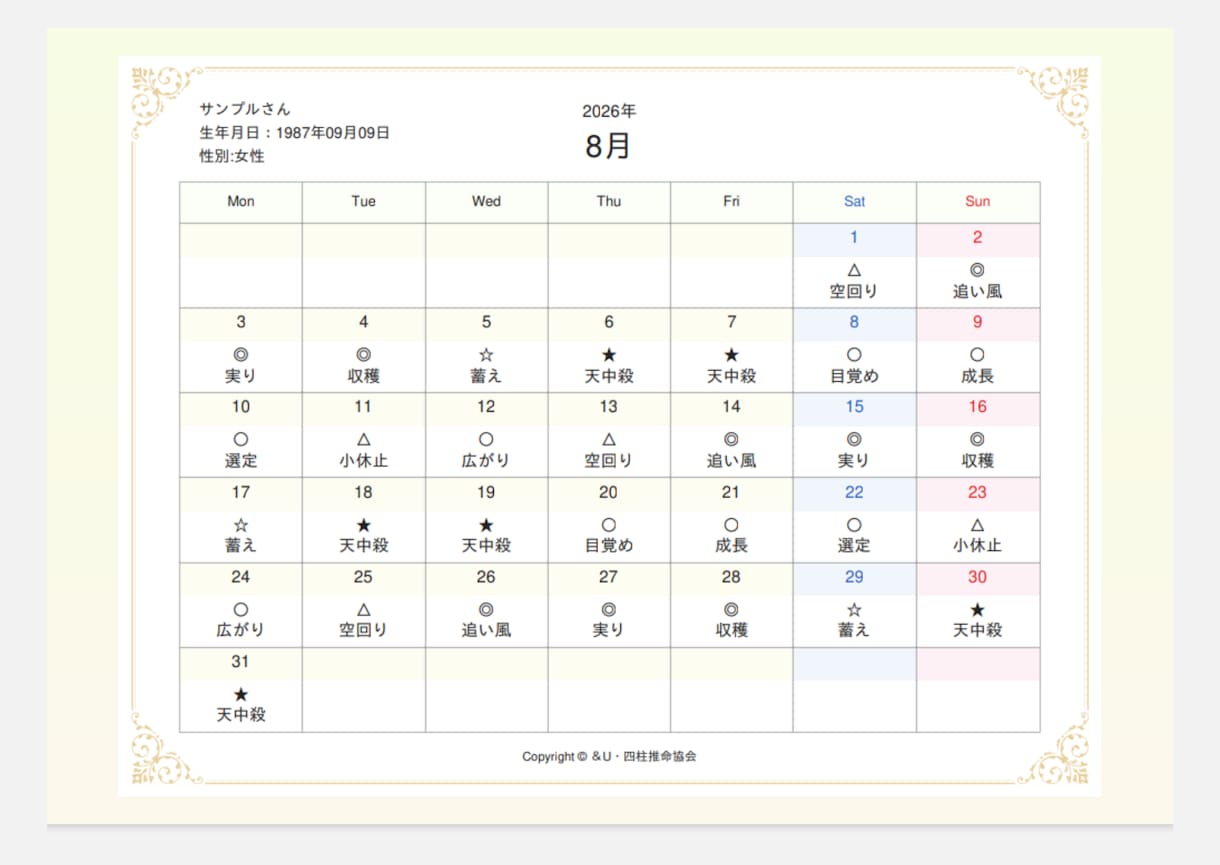The width and height of the screenshot is (1220, 865).
Task: Click the double circle on August 16
Action: click(x=977, y=439)
